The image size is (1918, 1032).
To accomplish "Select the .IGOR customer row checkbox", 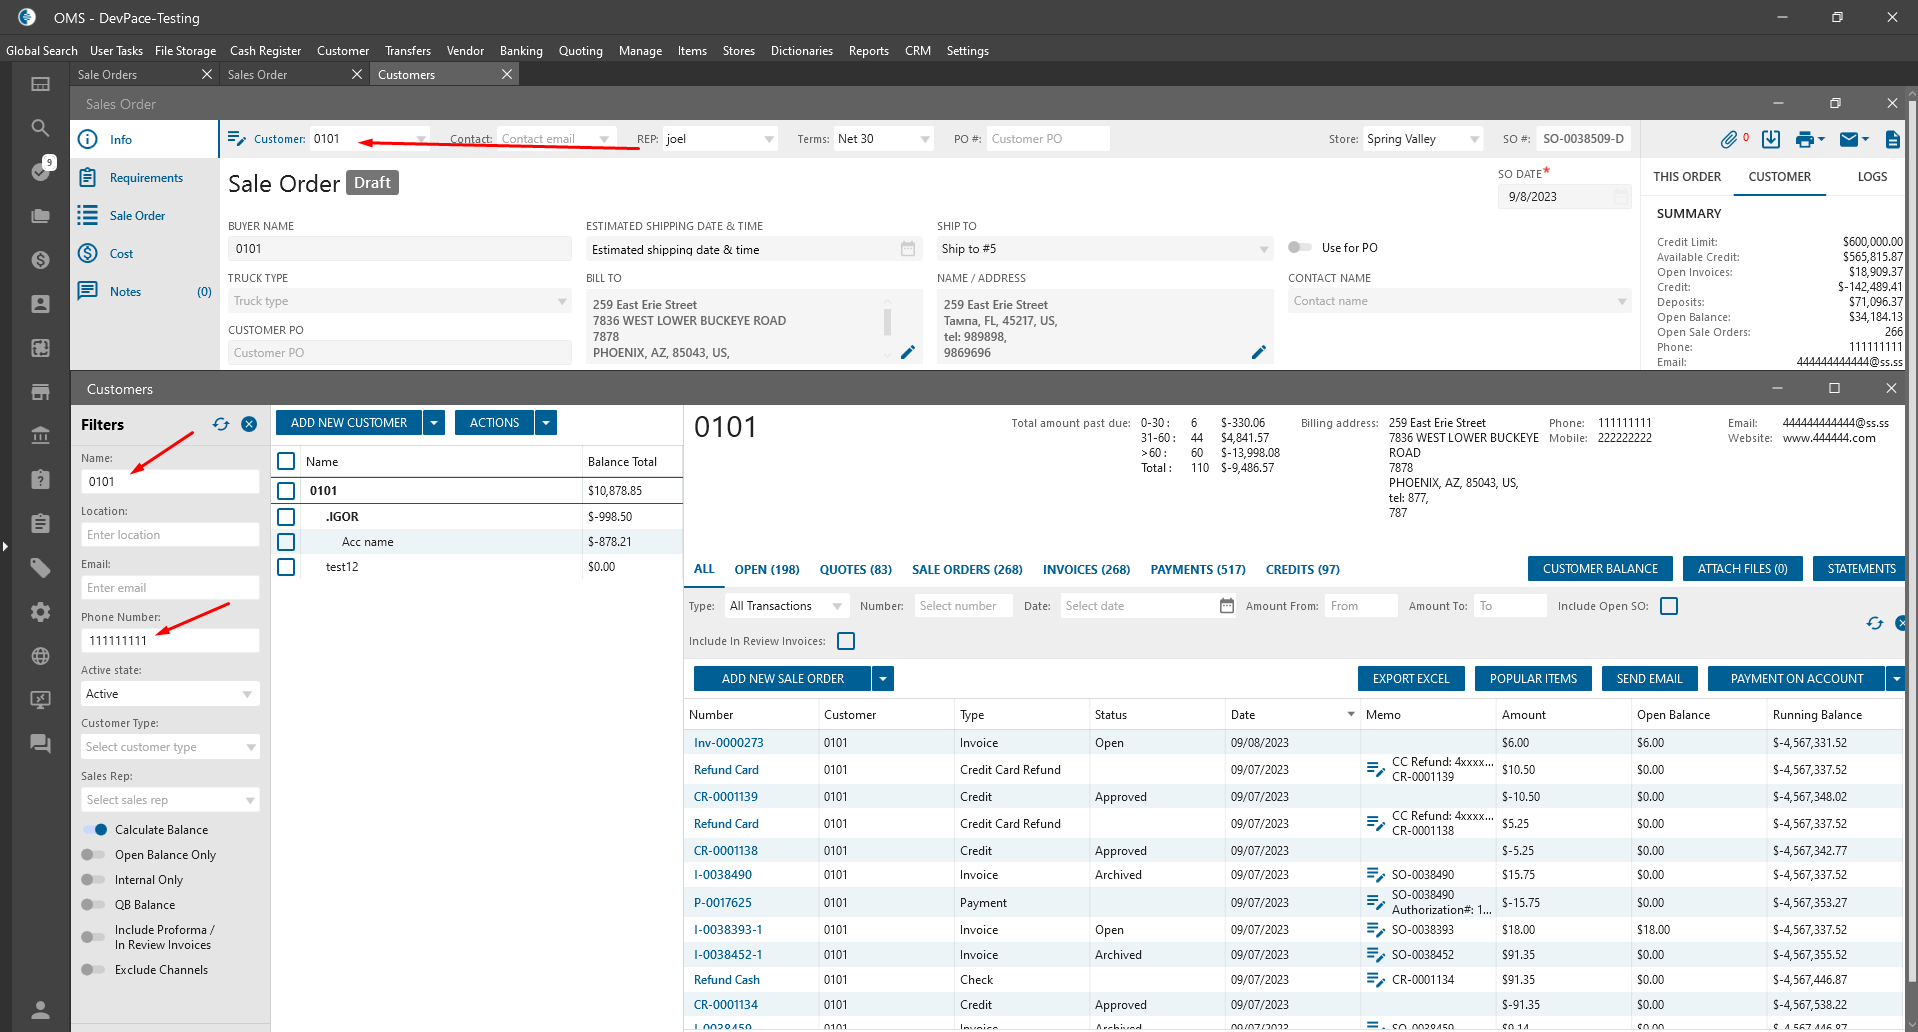I will click(286, 517).
